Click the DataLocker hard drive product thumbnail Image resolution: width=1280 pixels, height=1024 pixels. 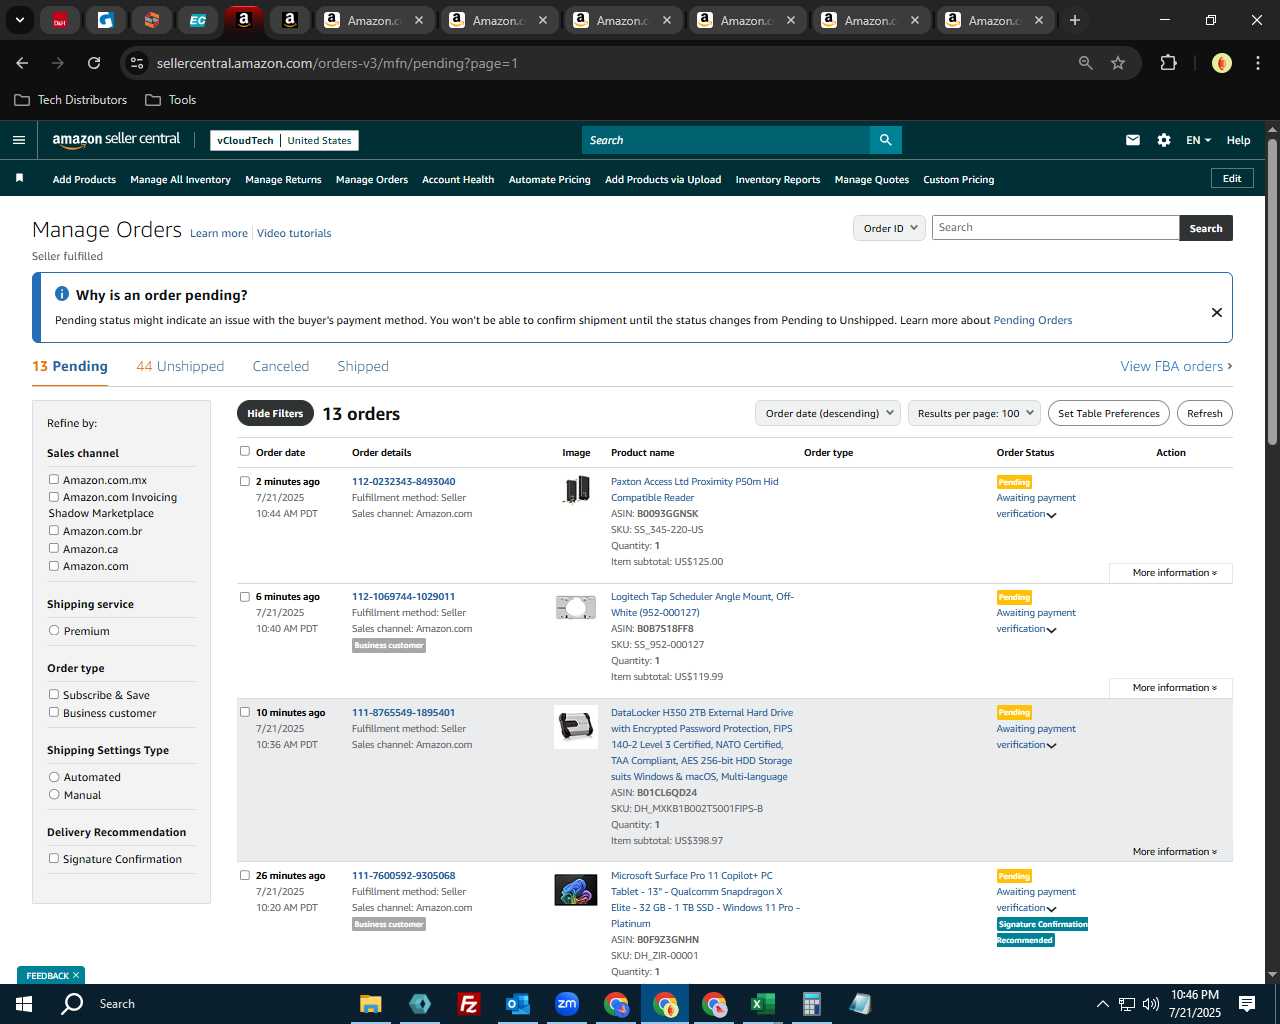click(576, 727)
